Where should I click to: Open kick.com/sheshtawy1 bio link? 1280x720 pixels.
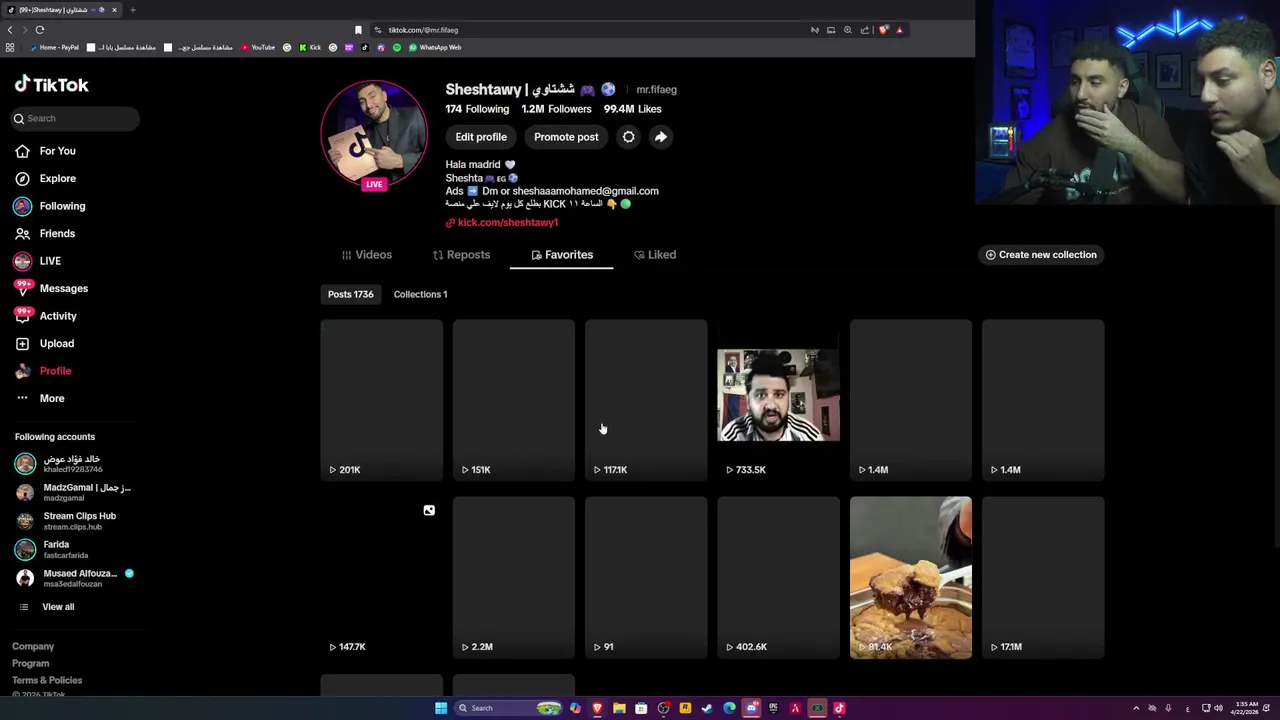point(507,222)
